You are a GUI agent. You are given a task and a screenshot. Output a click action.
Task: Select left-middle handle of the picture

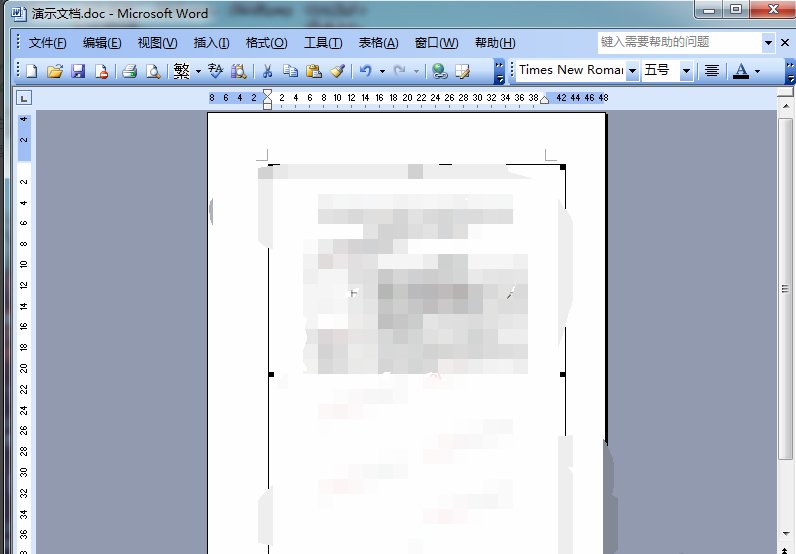tap(271, 375)
